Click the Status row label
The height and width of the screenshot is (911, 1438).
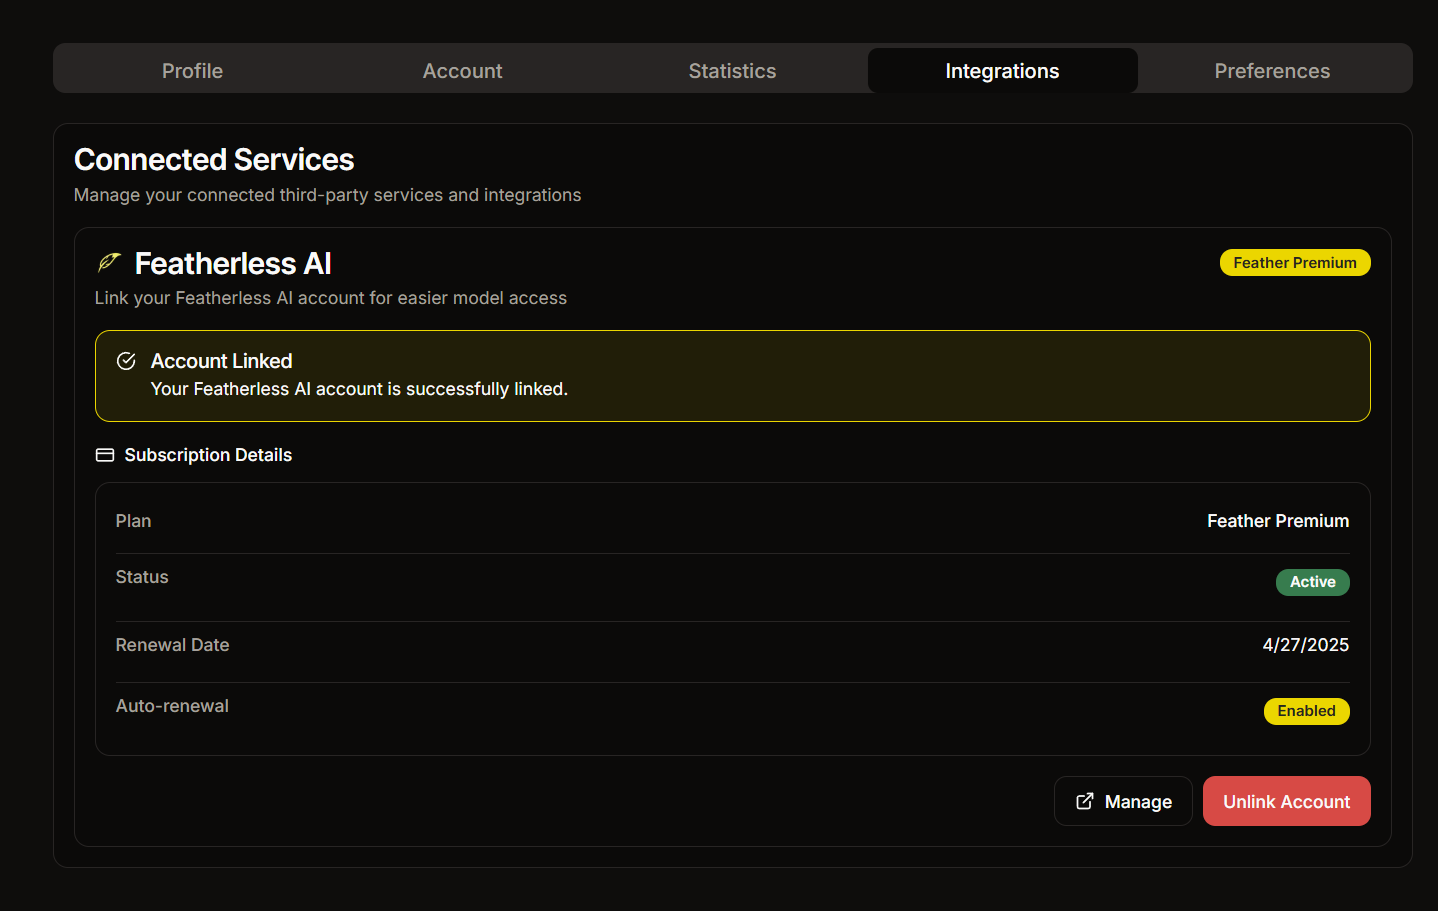[142, 577]
